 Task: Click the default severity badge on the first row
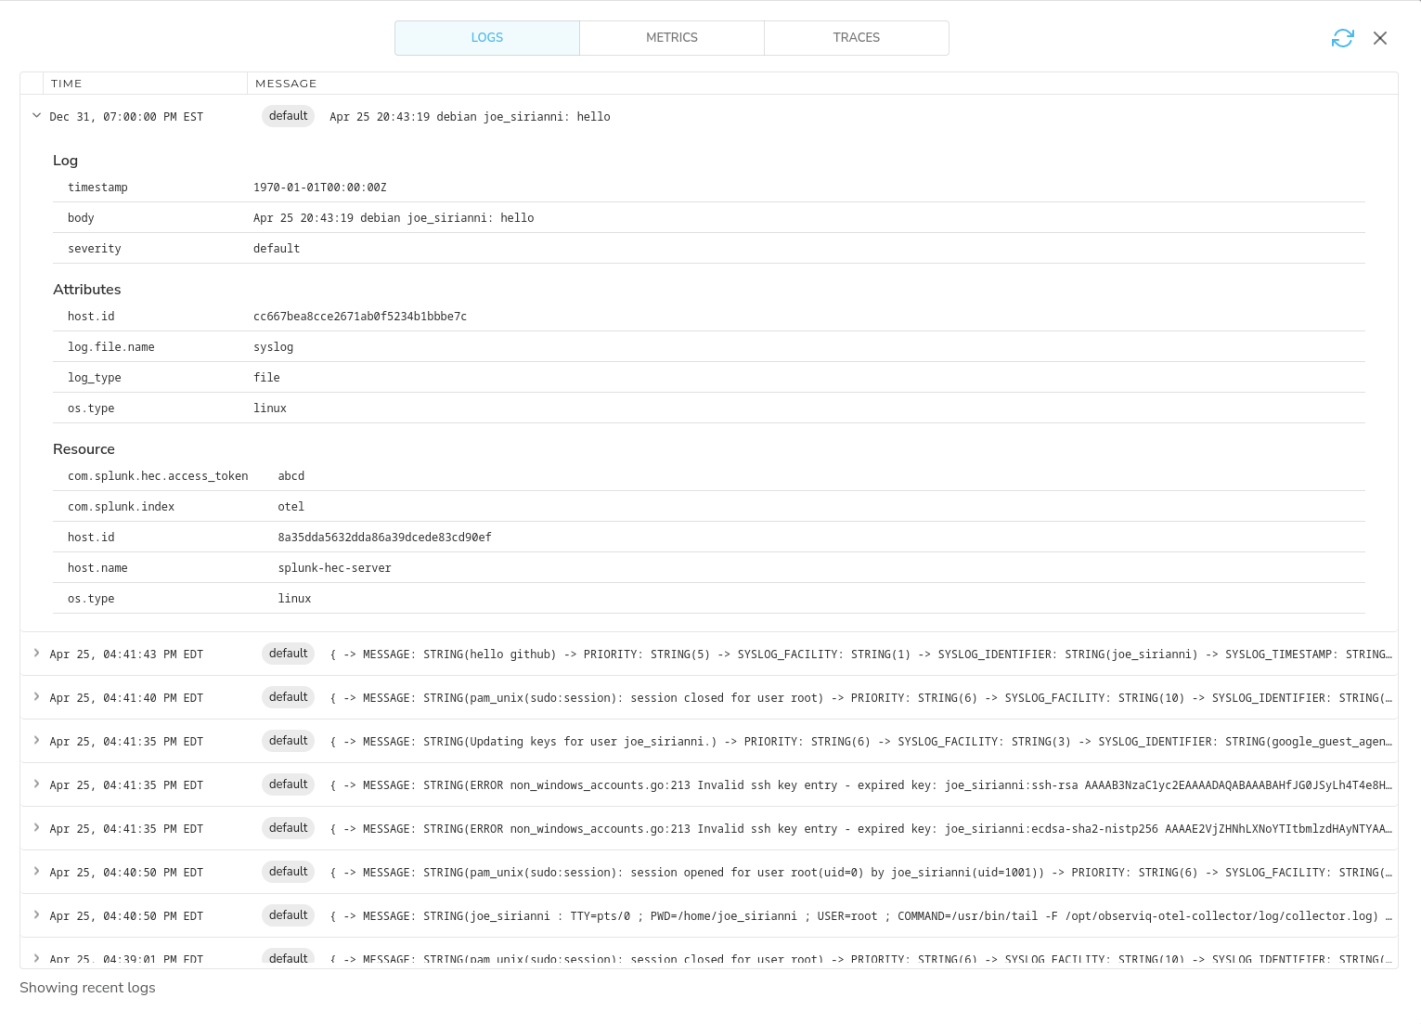click(x=287, y=115)
